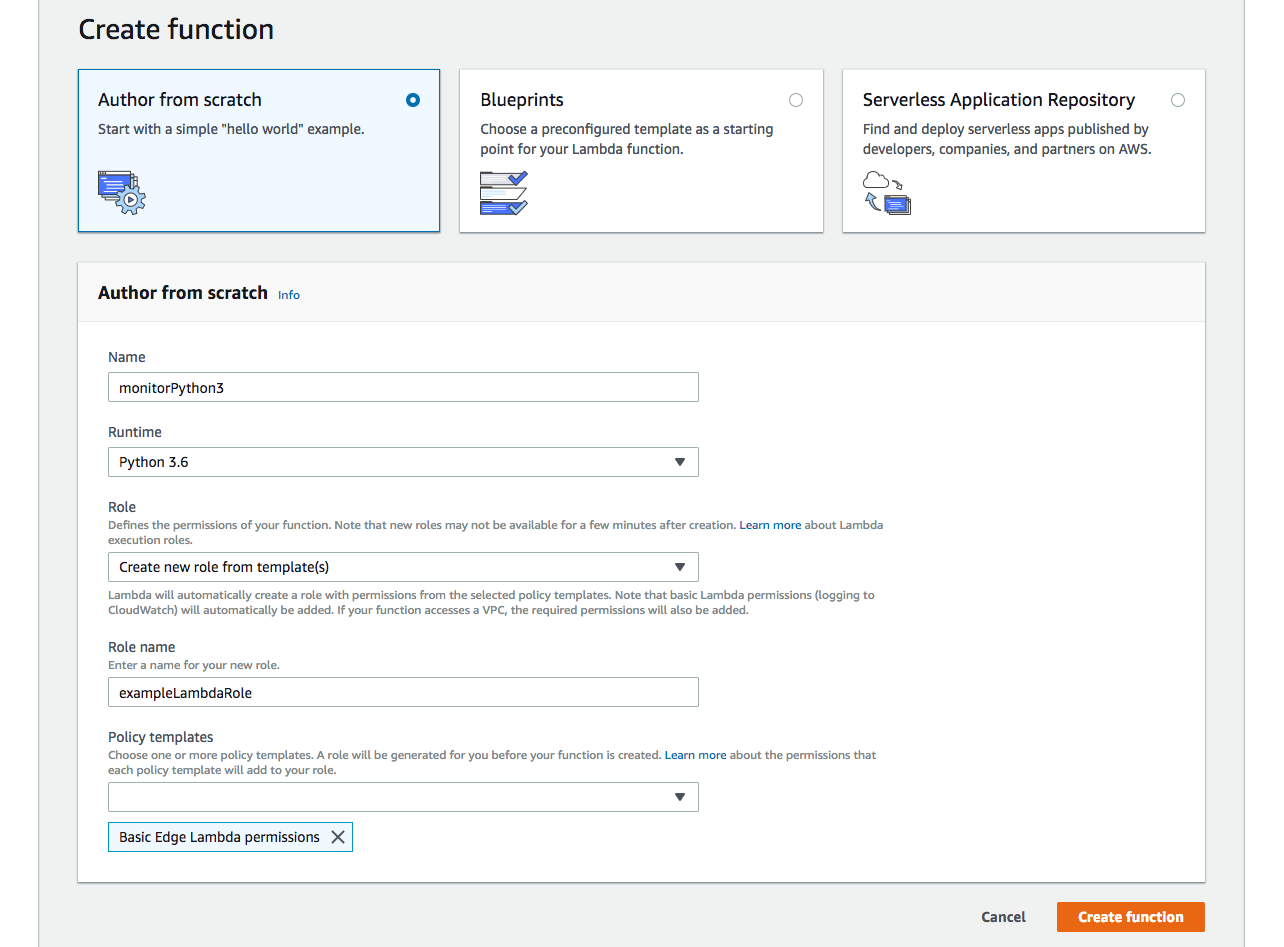Image resolution: width=1284 pixels, height=947 pixels.
Task: Select the Author from scratch radio button
Action: 413,100
